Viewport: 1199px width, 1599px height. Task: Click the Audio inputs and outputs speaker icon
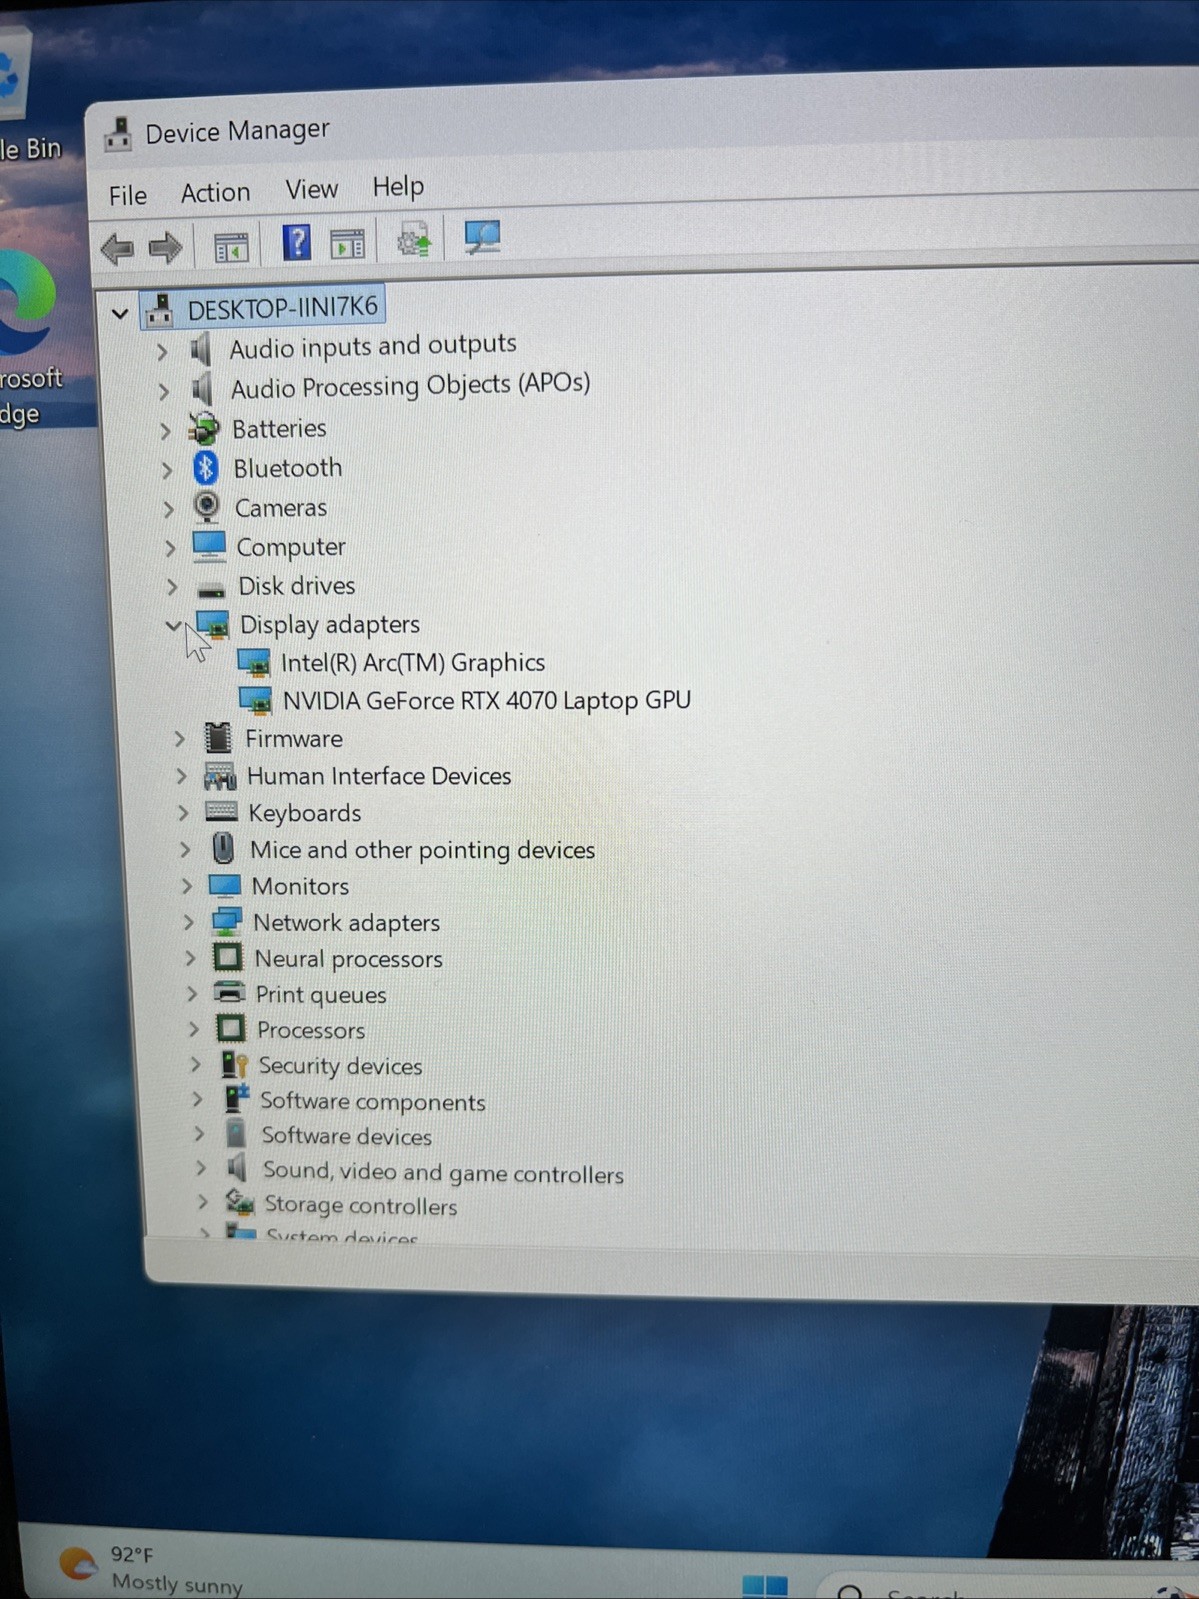coord(201,349)
